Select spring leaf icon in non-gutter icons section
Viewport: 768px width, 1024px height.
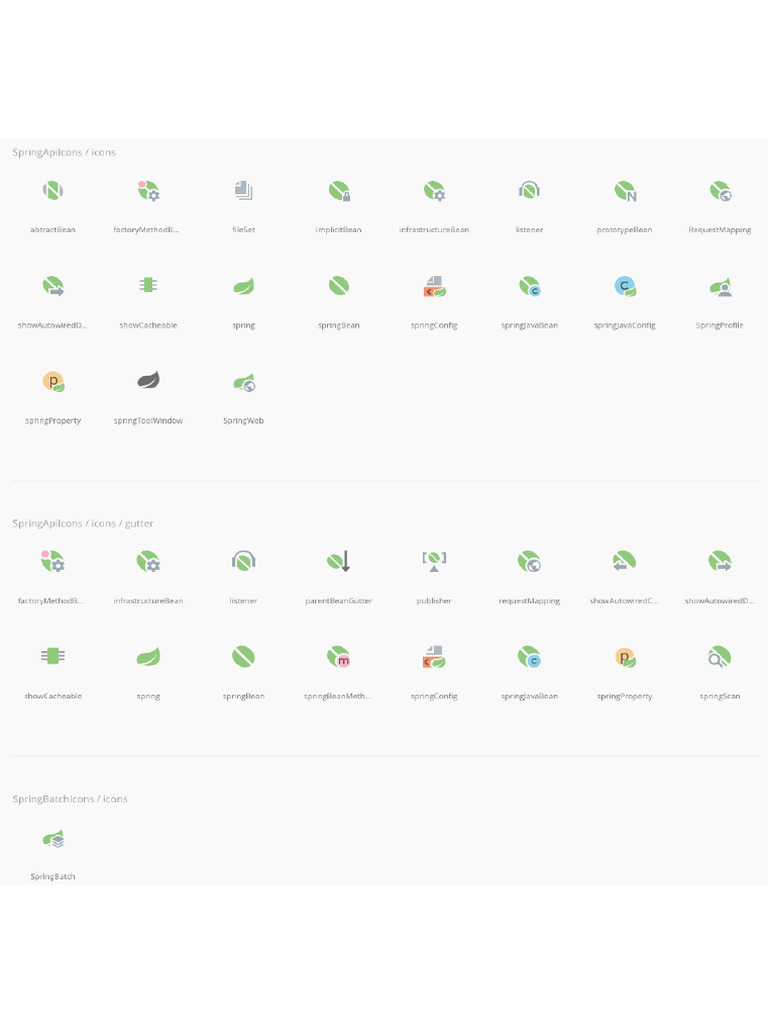[244, 286]
